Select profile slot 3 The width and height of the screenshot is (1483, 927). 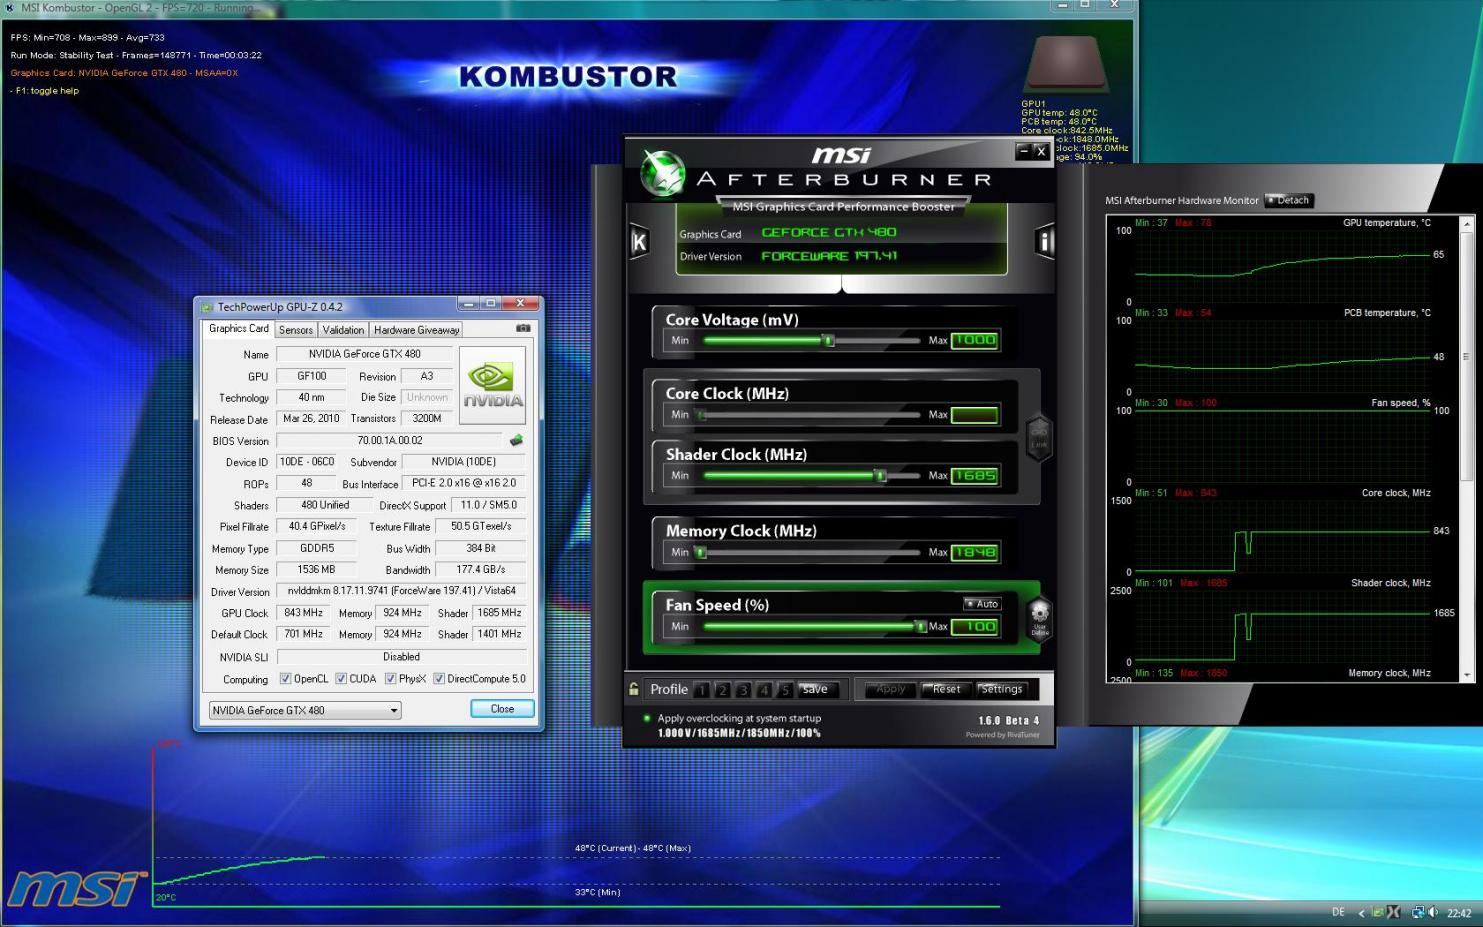[743, 690]
